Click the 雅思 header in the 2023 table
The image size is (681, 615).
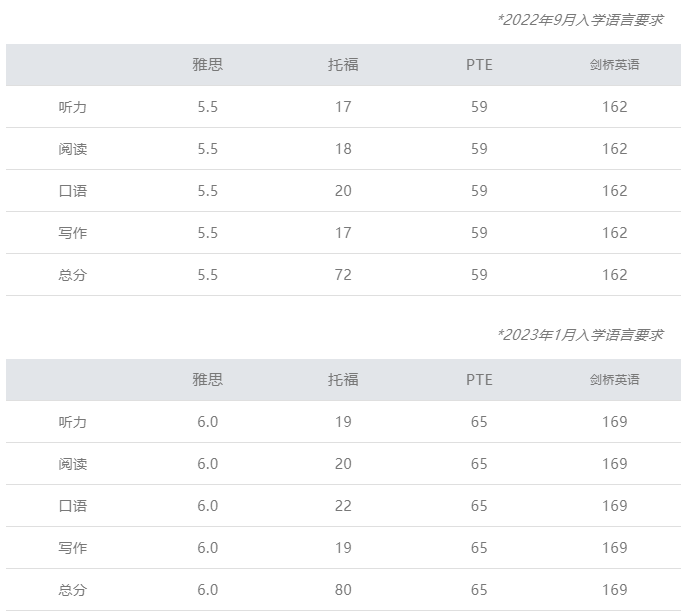208,380
